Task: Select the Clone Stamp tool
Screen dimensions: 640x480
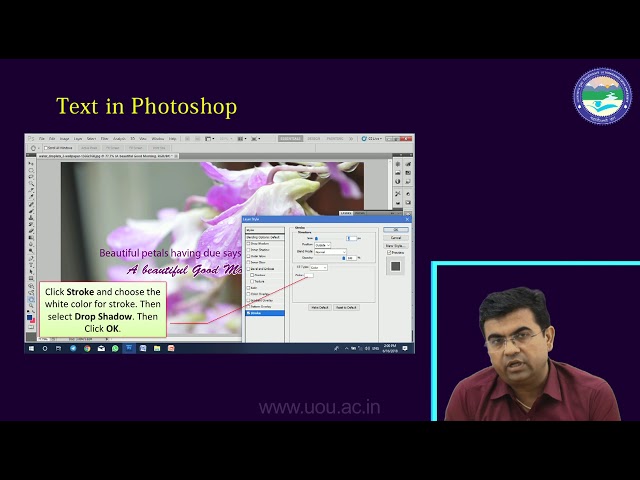Action: [x=31, y=218]
